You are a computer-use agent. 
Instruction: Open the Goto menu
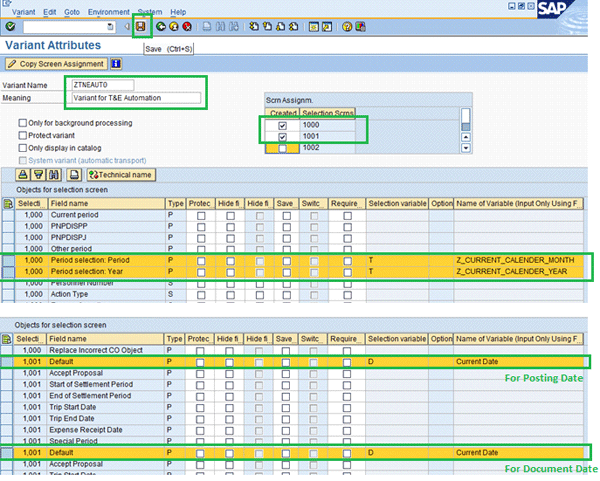tap(72, 10)
